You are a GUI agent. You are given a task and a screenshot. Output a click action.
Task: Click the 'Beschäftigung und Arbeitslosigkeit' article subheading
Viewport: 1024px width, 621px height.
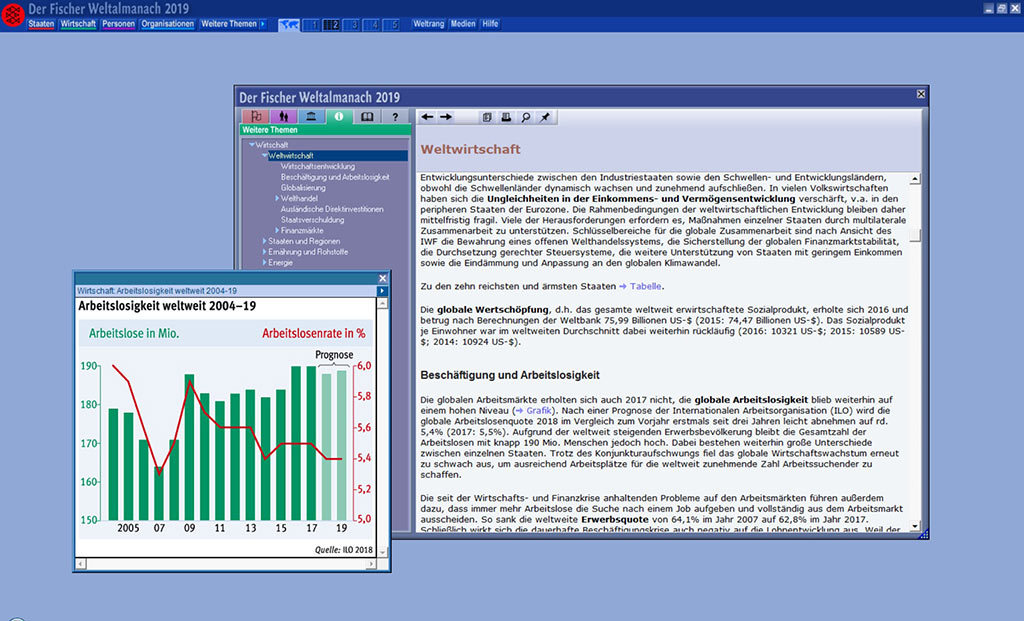[510, 375]
